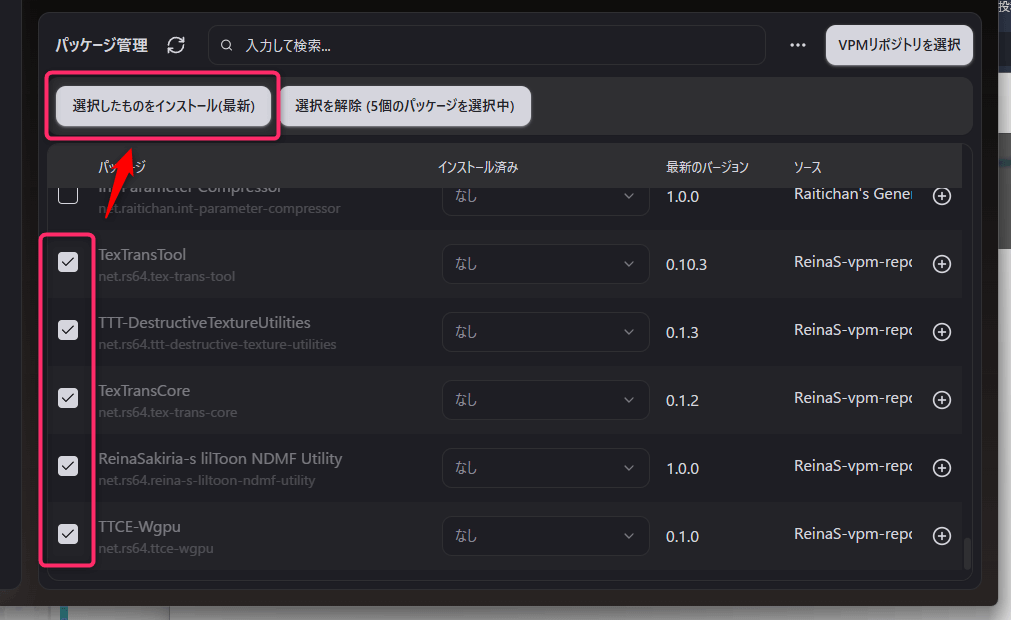This screenshot has width=1011, height=620.
Task: Click the net.raitichan.int-parameter-compressor ID
Action: click(x=219, y=209)
